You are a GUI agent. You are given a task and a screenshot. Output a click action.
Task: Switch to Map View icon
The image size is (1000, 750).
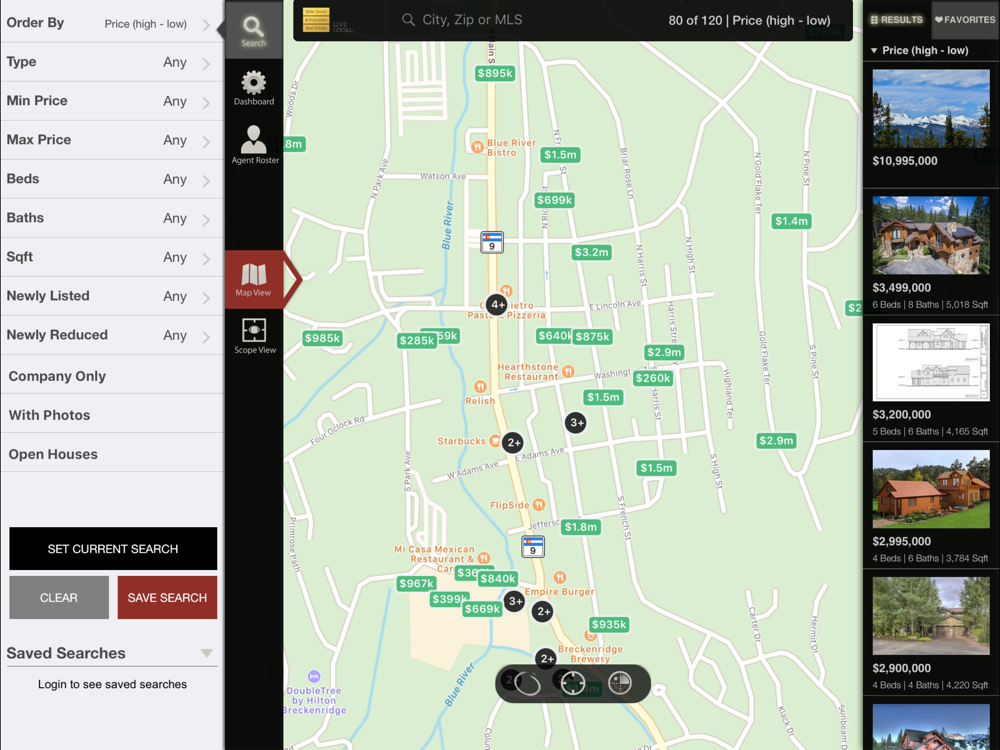253,279
